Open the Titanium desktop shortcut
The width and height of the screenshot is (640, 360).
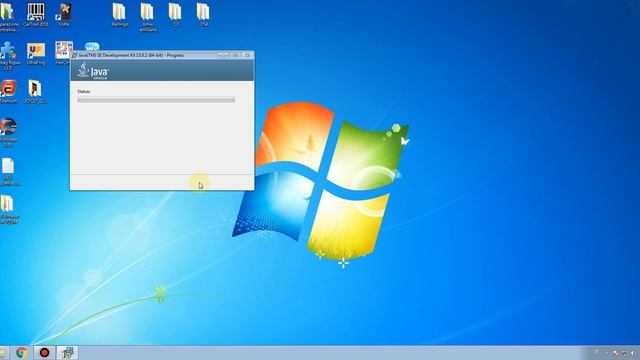pyautogui.click(x=8, y=91)
